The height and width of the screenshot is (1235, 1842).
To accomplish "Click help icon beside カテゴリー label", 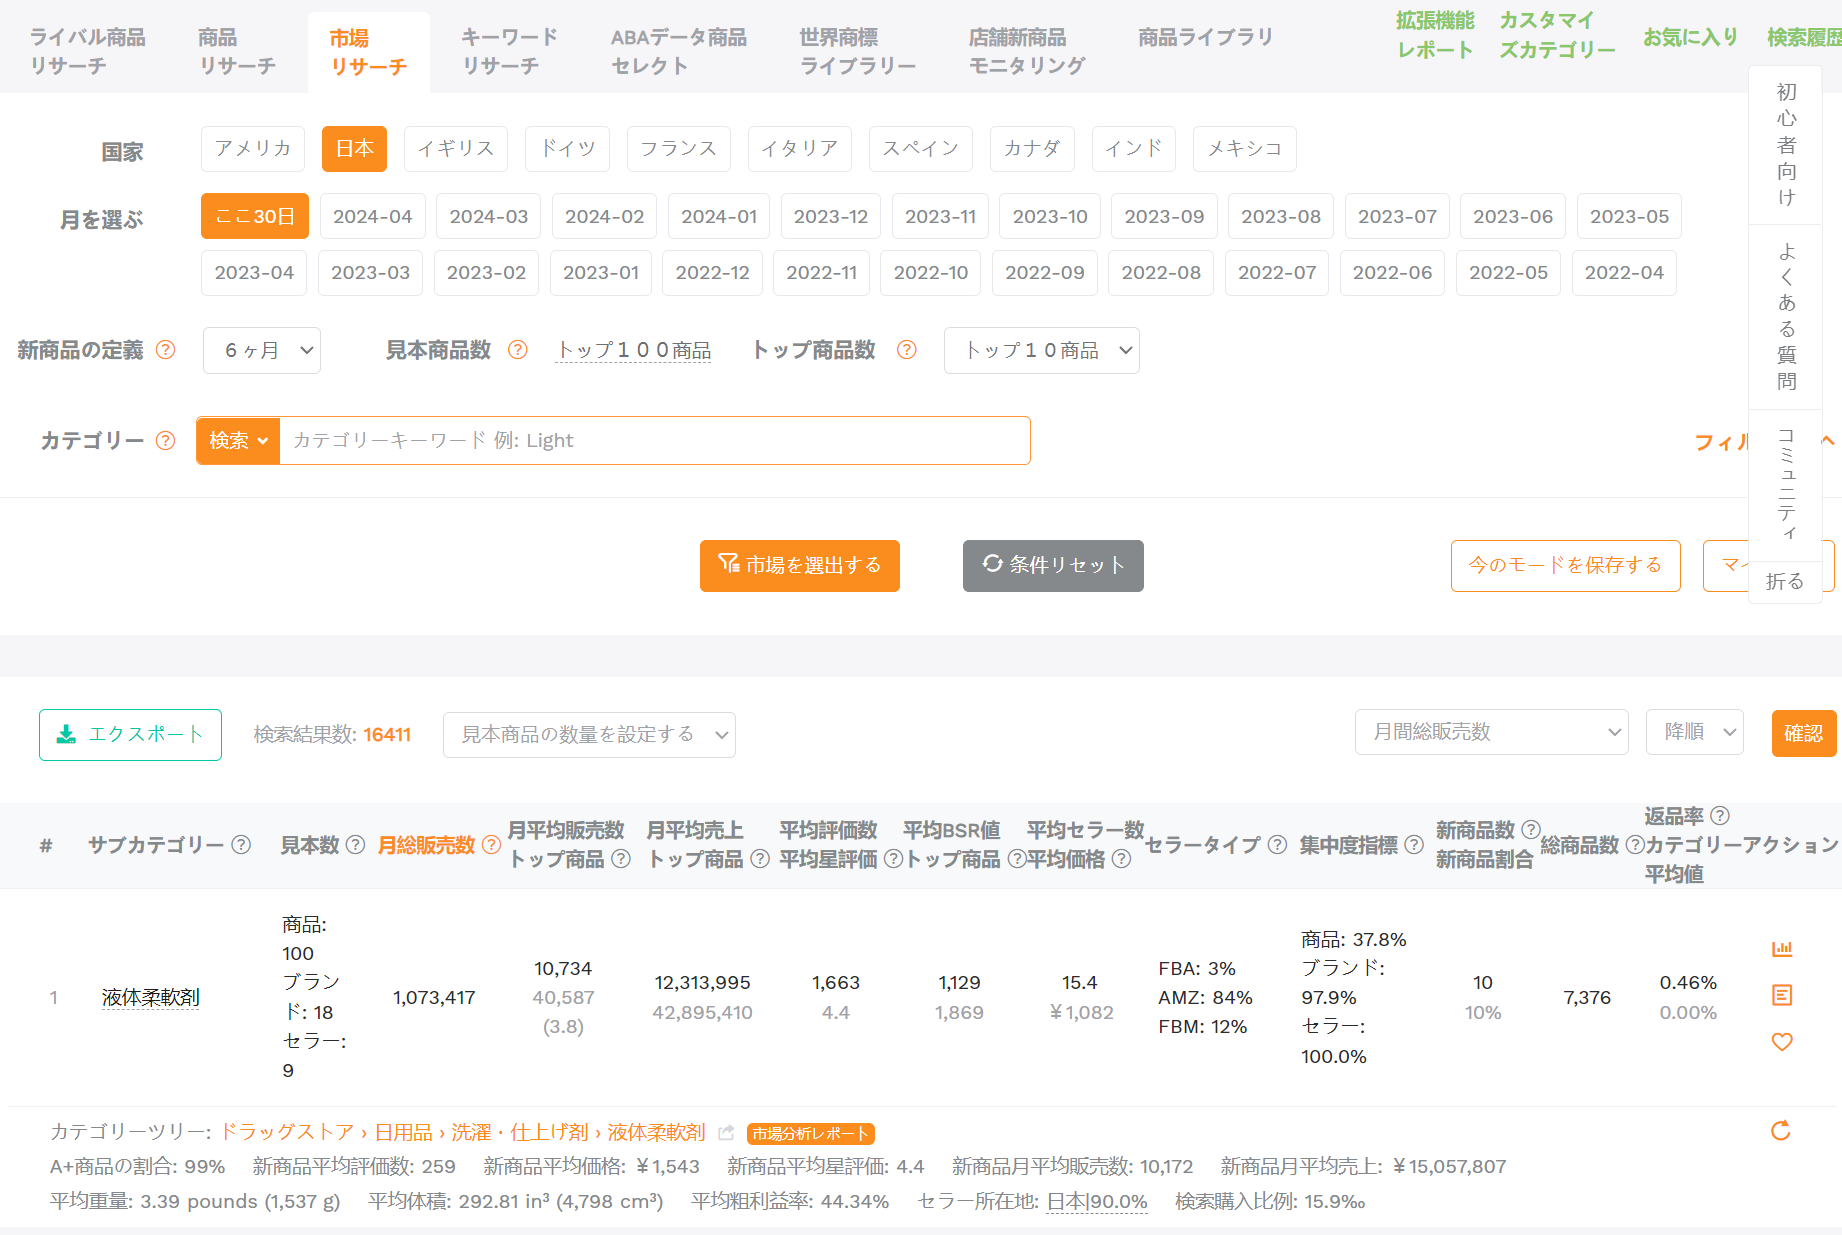I will point(166,441).
